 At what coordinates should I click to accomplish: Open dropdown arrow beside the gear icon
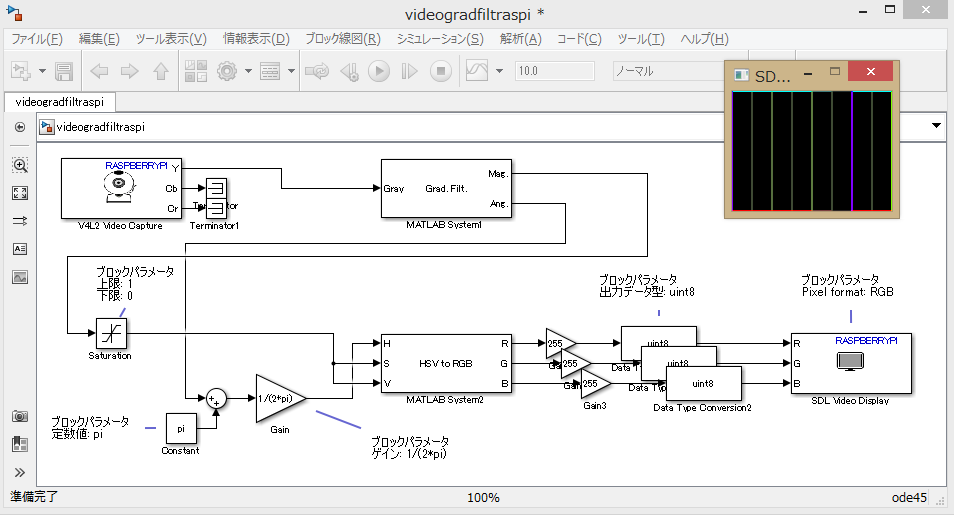[x=247, y=72]
